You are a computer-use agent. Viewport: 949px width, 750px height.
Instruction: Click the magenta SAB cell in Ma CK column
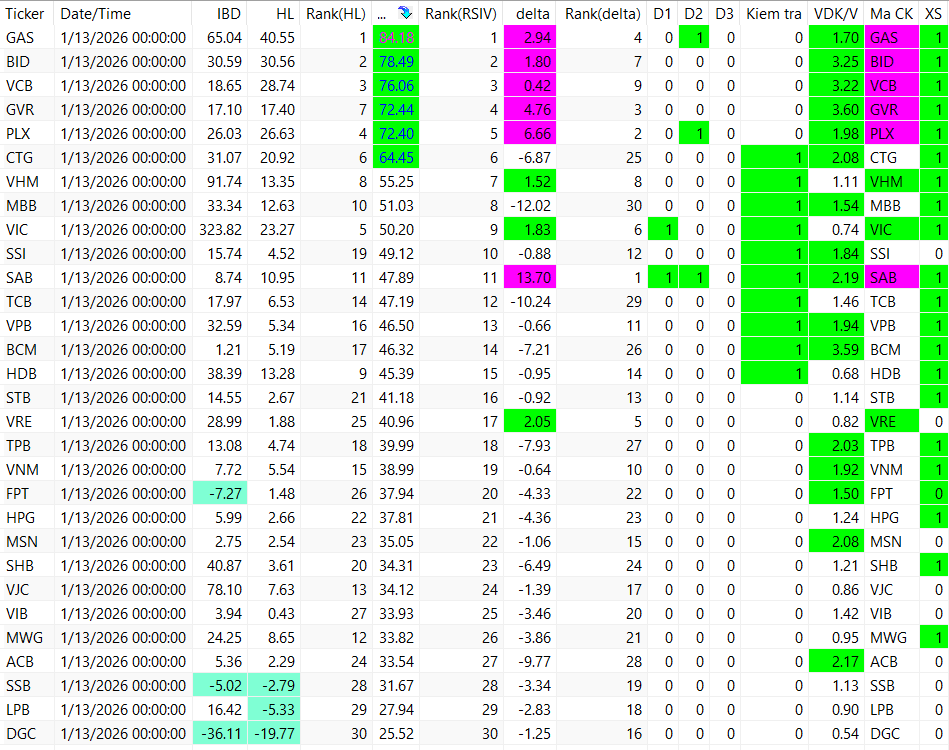point(892,278)
